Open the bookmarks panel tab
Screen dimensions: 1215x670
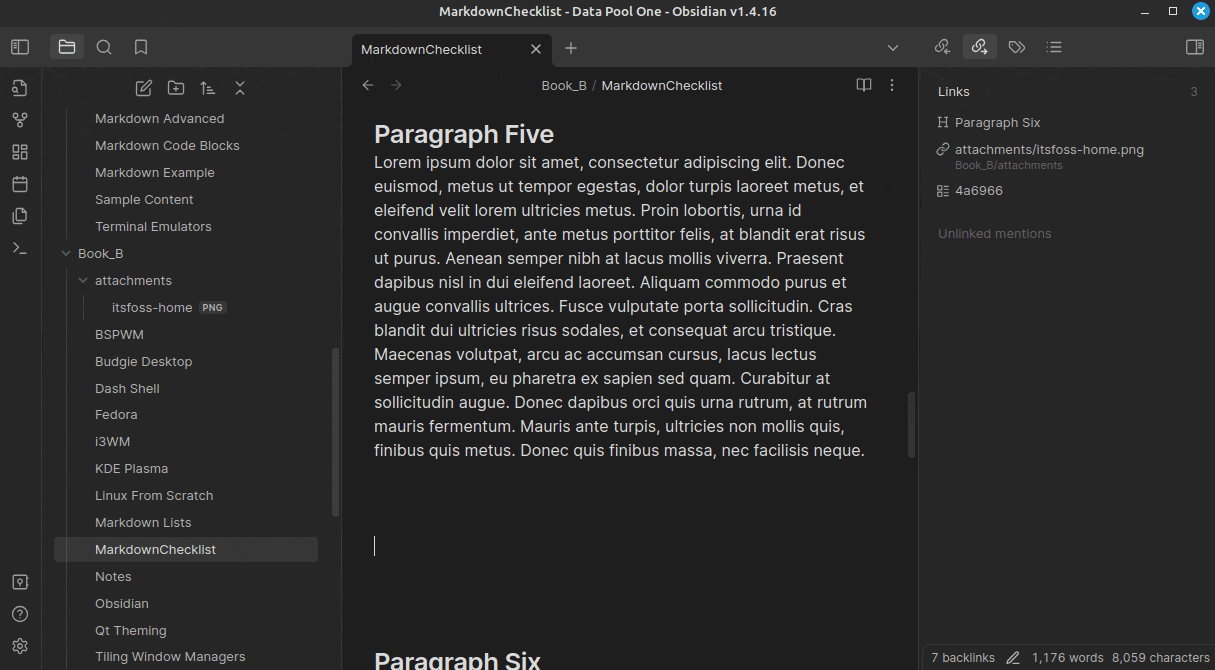pos(141,47)
